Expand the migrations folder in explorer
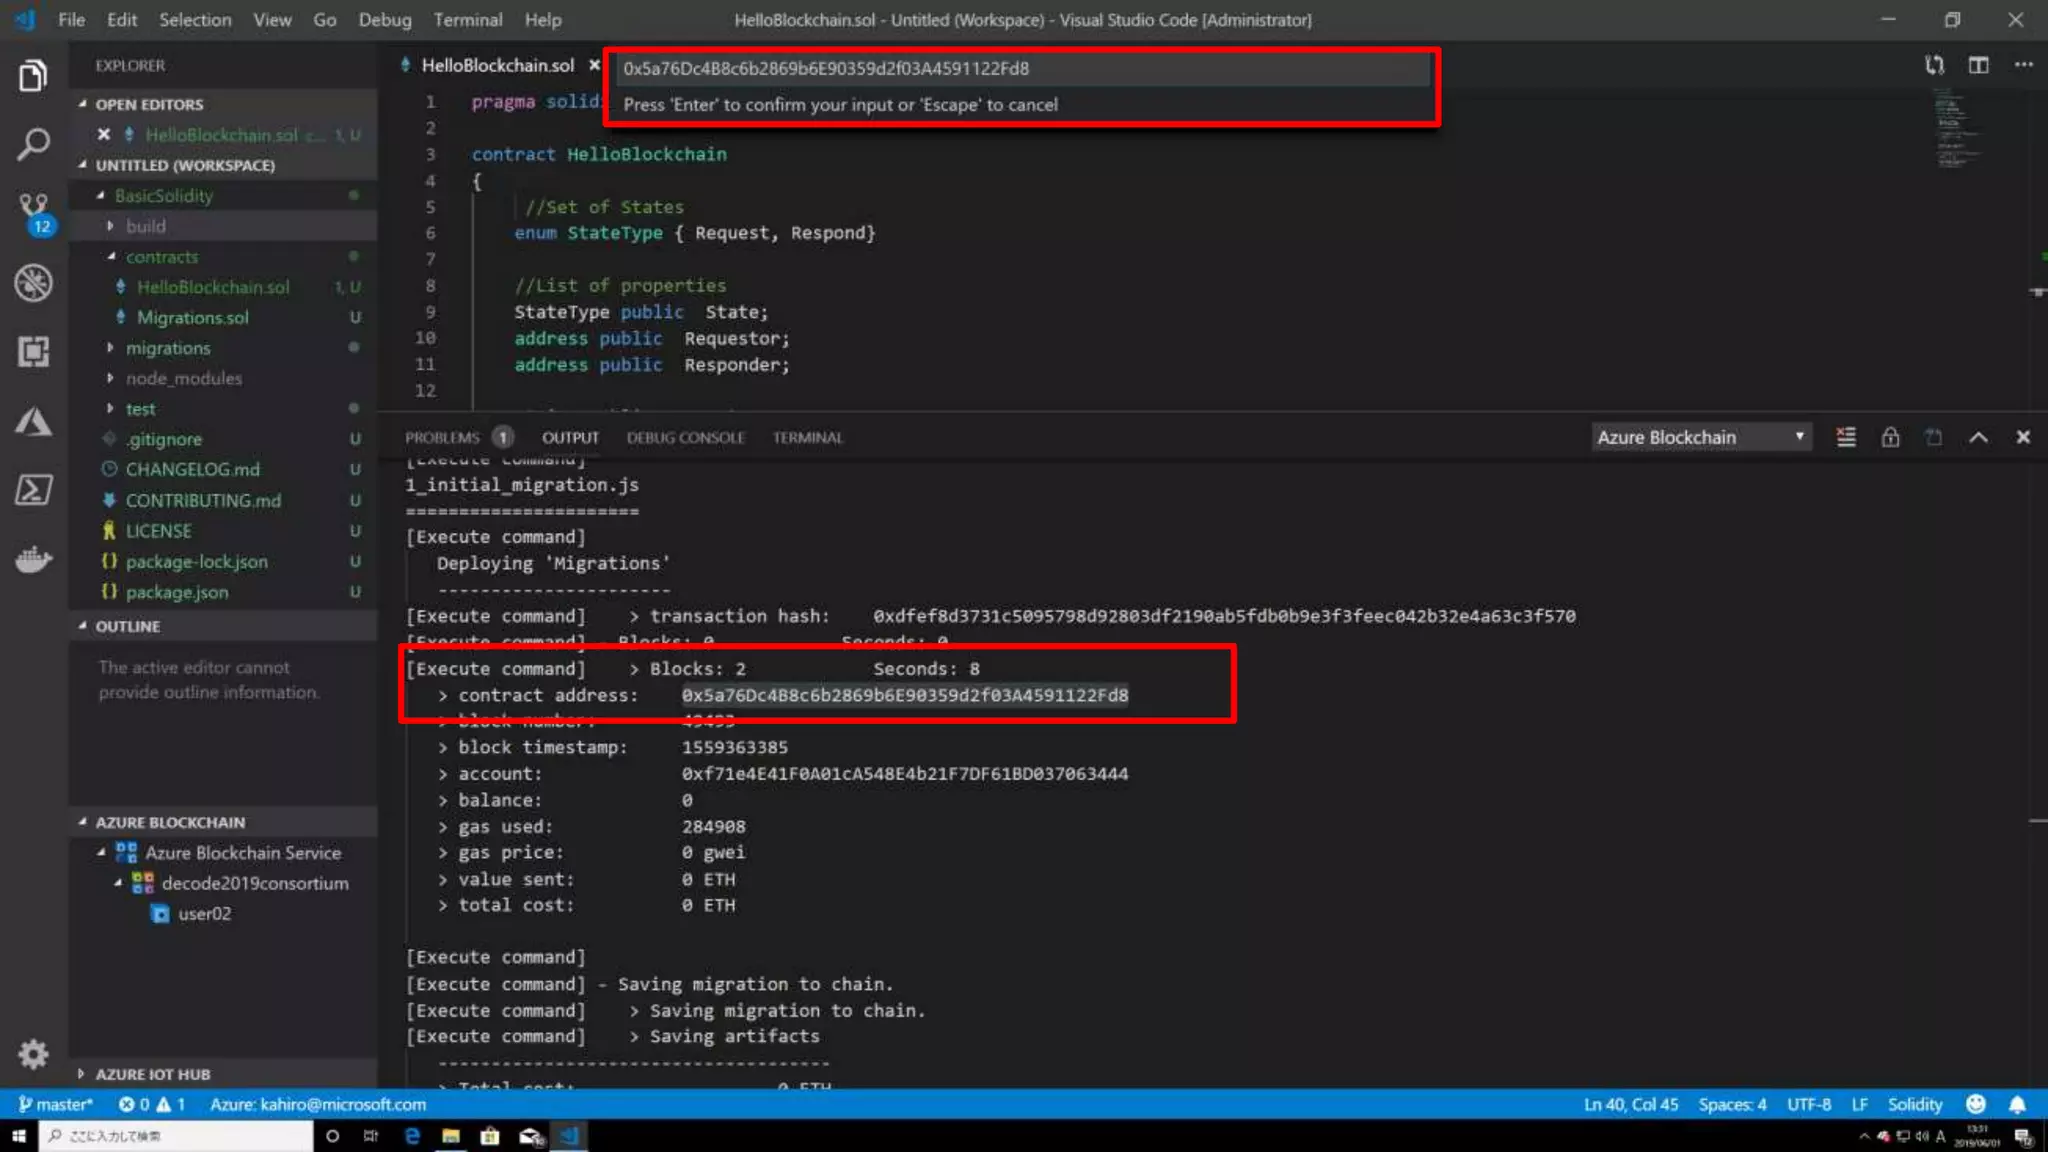This screenshot has width=2048, height=1152. tap(168, 348)
